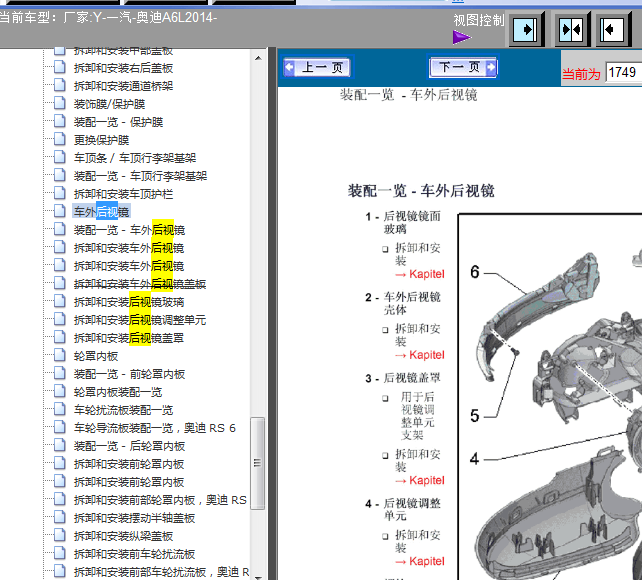Select tree item 轮罩内板装配一览

(x=118, y=392)
